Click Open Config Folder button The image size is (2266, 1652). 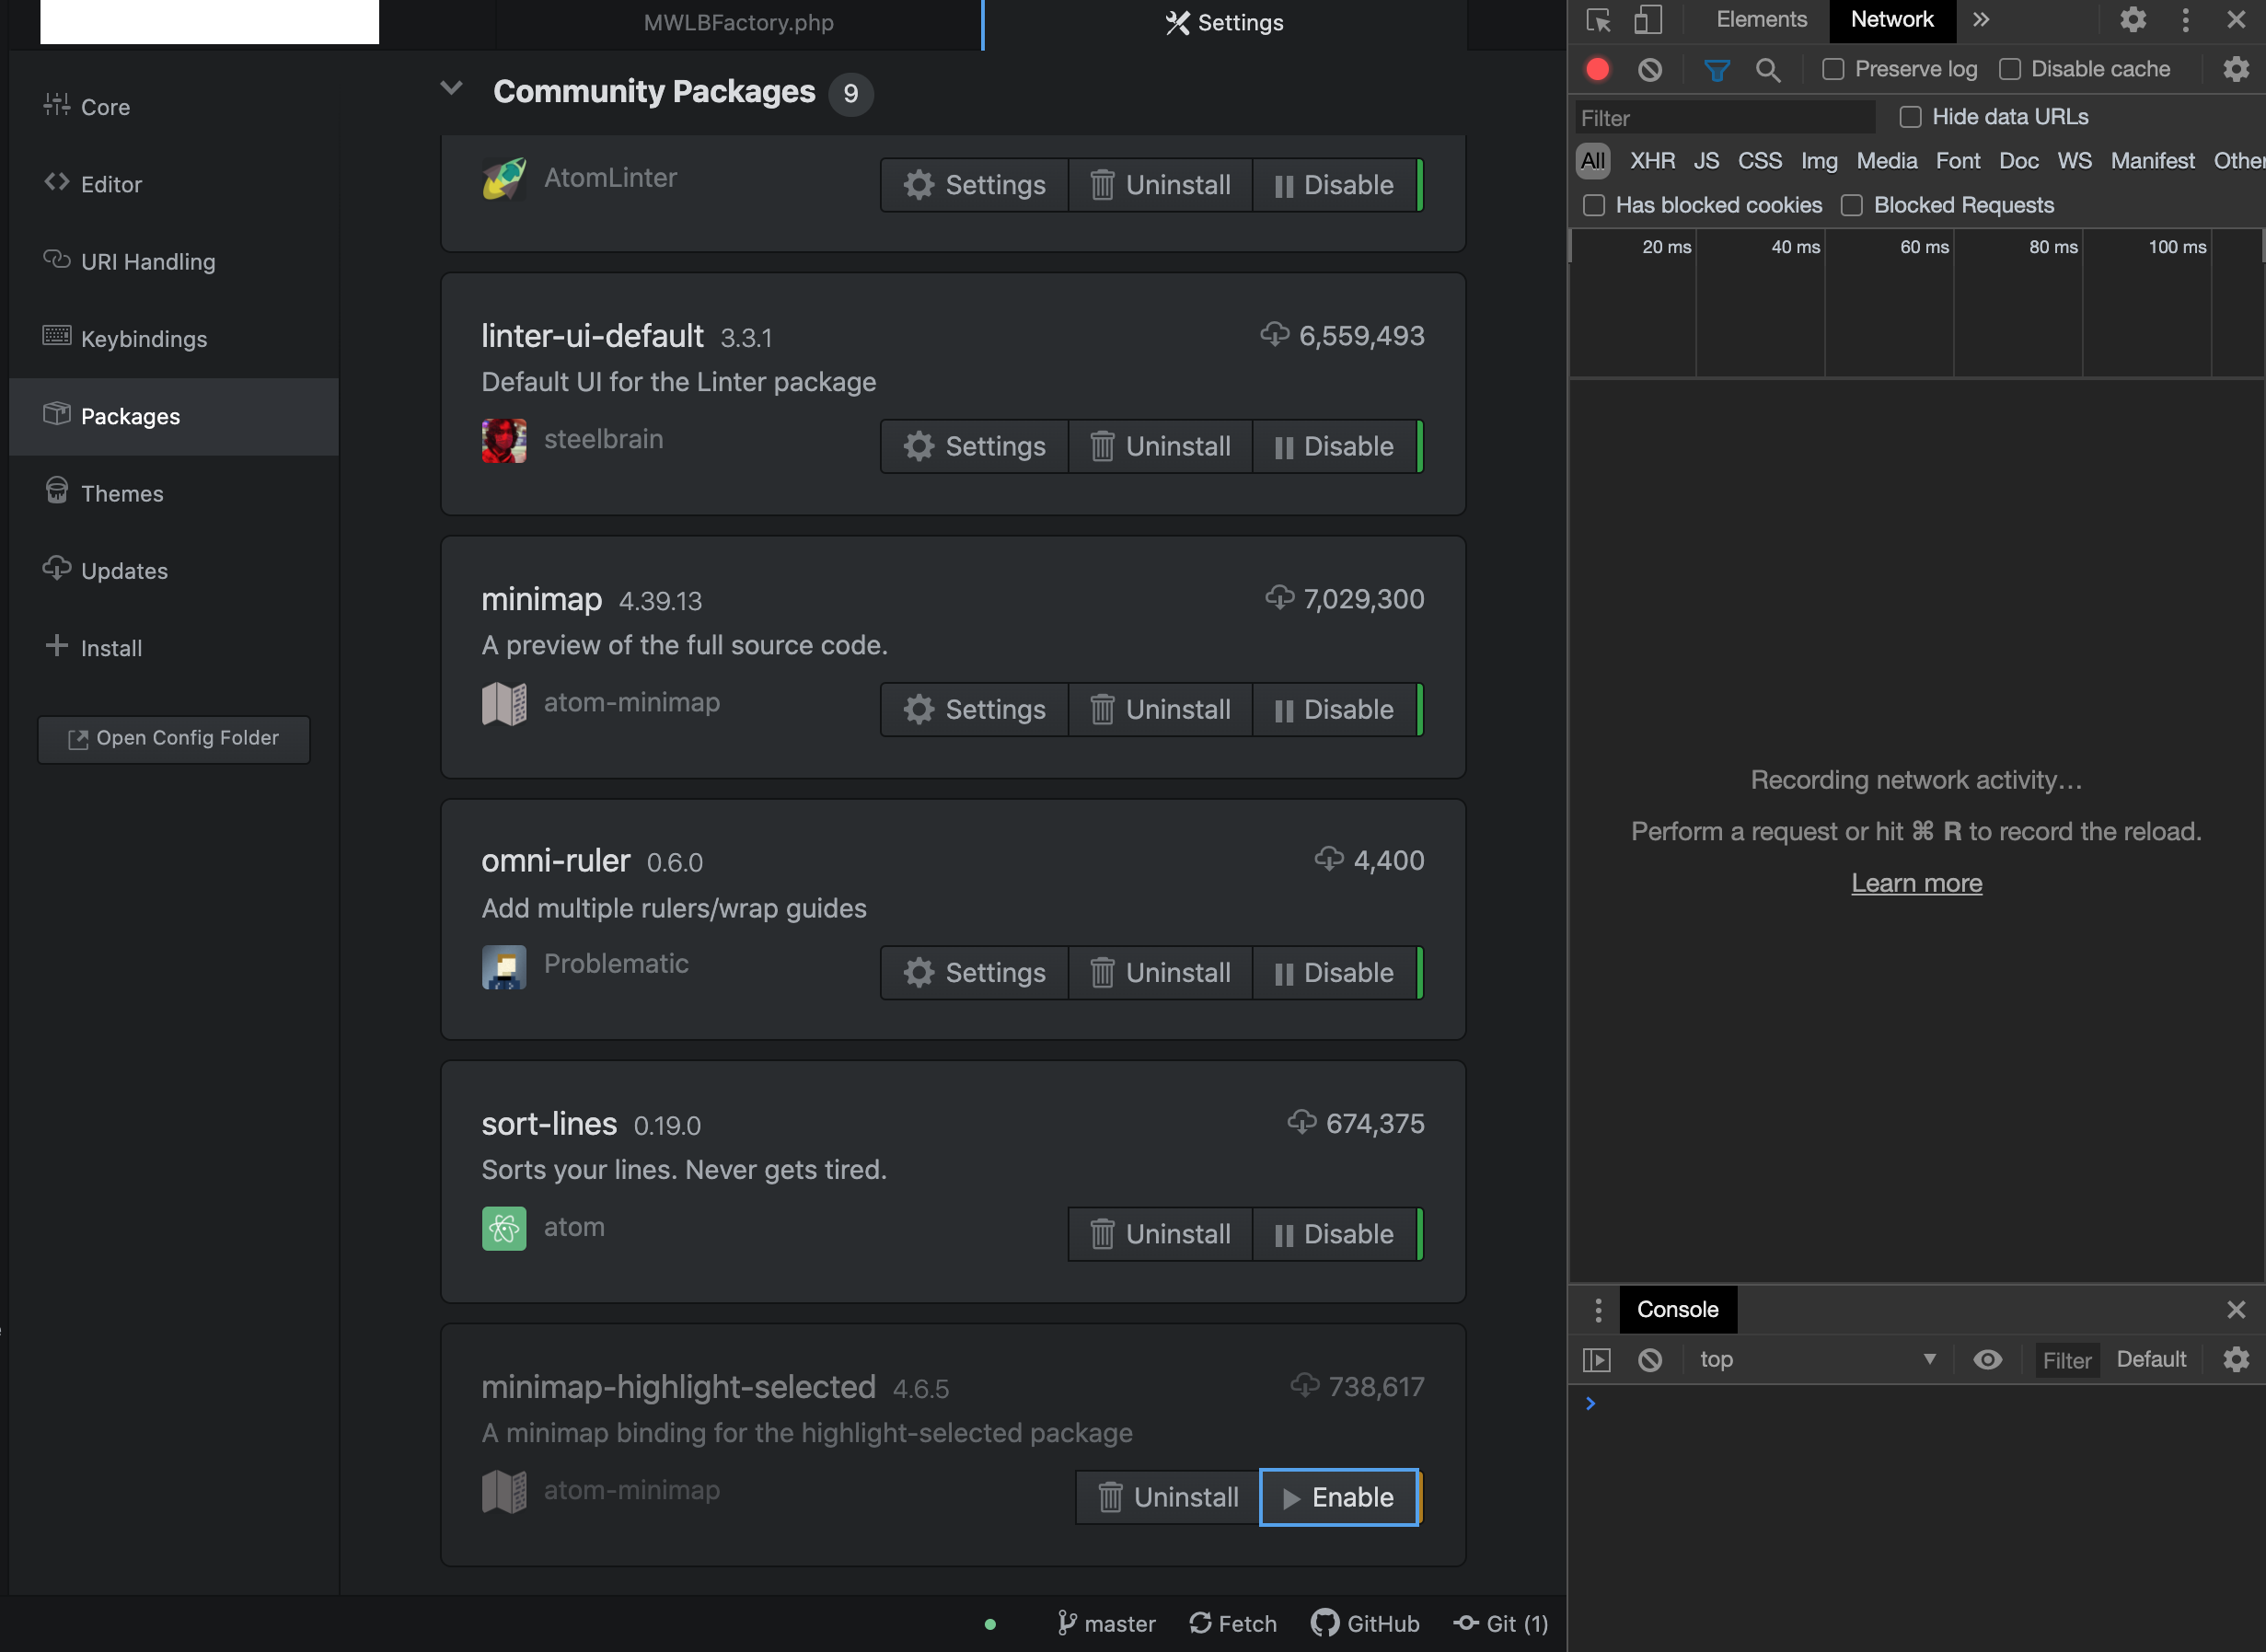click(173, 738)
